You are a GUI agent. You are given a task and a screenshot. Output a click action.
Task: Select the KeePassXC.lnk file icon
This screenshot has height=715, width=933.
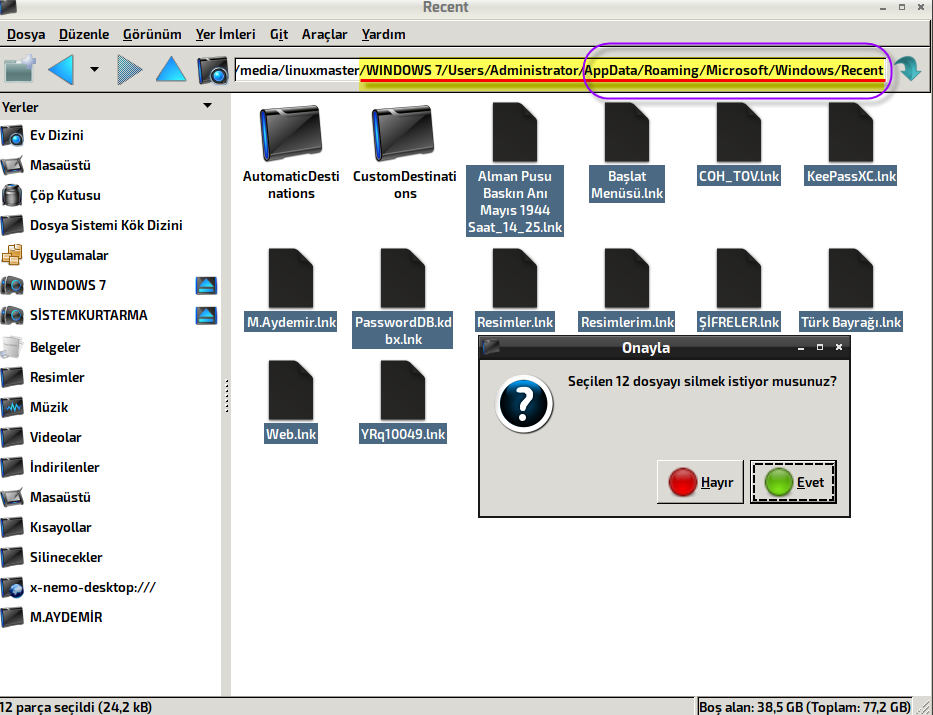[850, 133]
